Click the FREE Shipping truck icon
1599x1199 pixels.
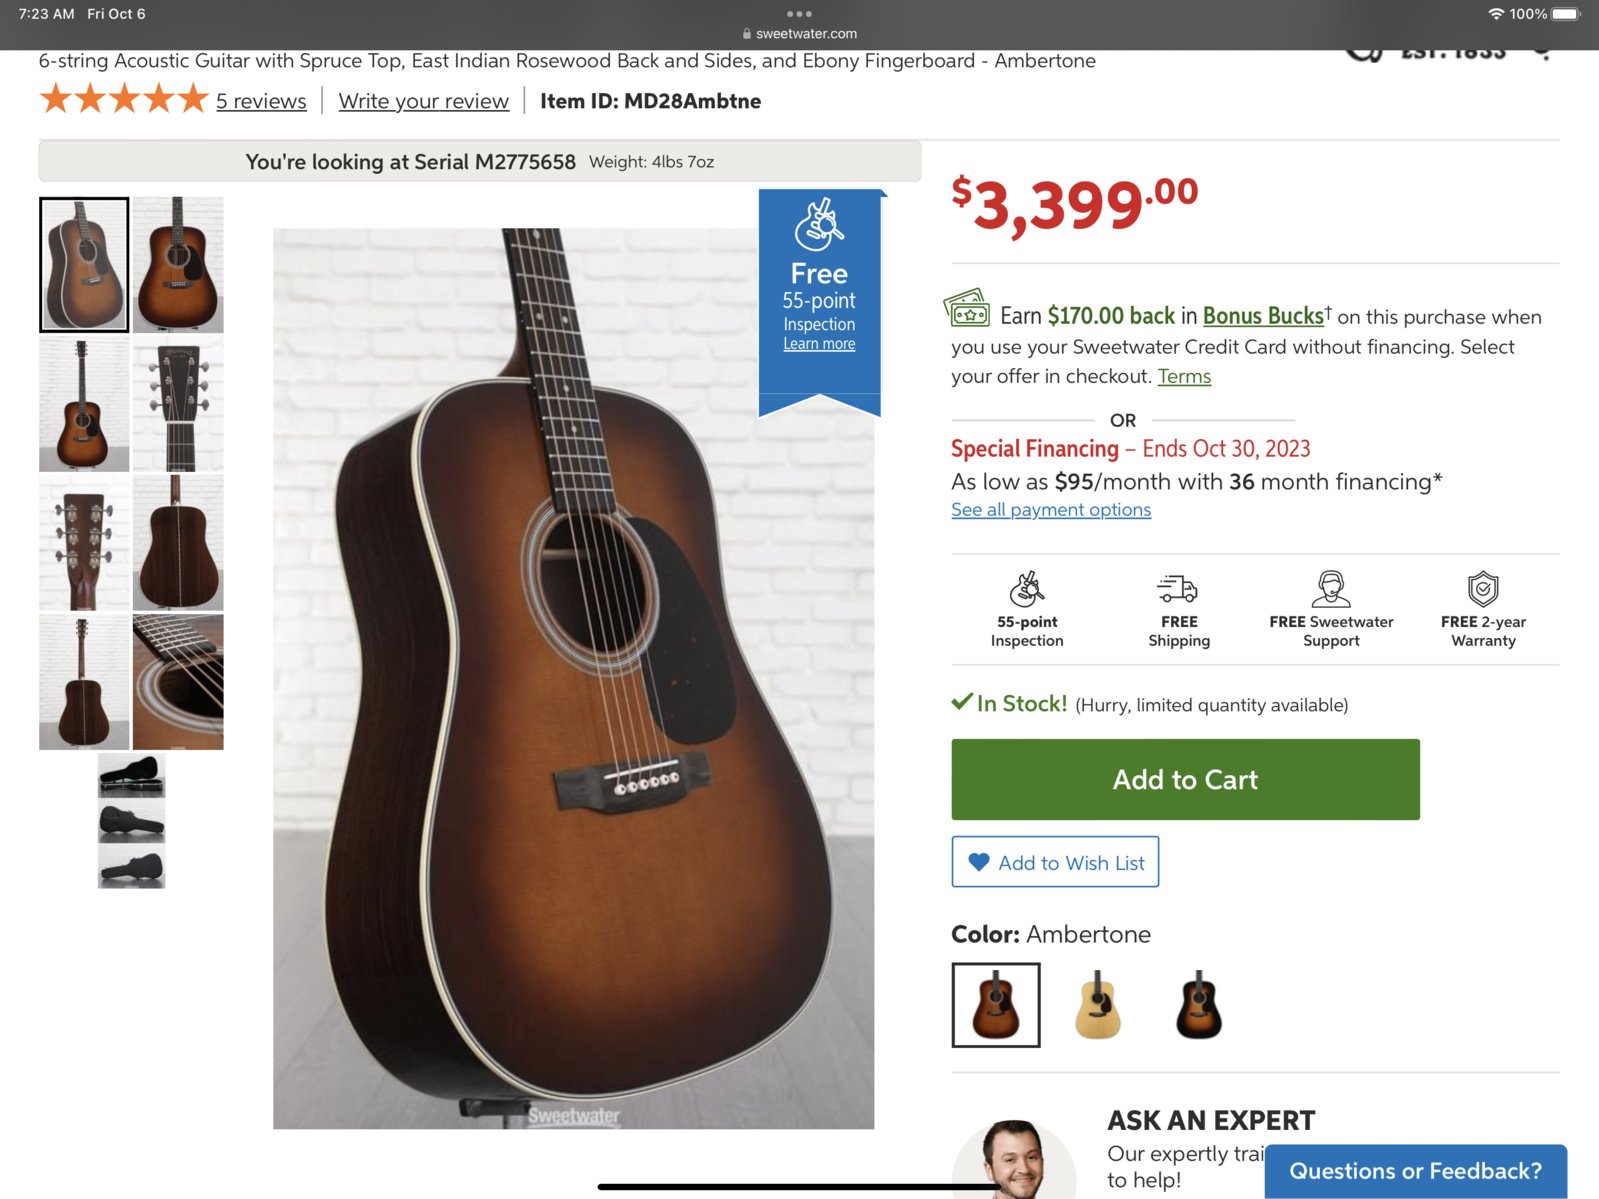point(1178,589)
